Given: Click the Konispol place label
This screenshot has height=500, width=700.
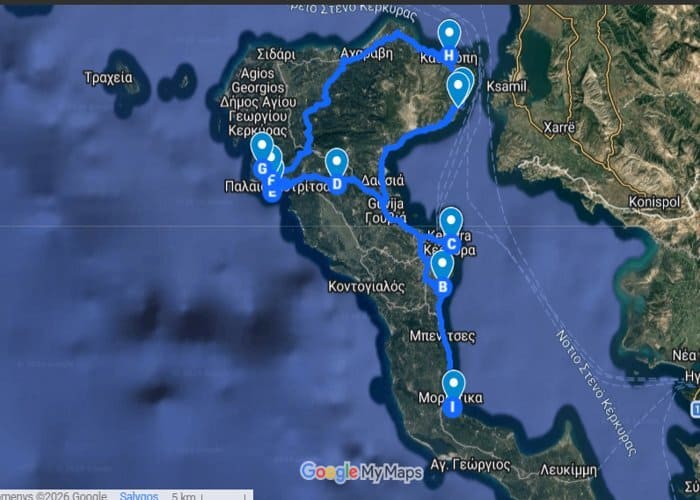Looking at the screenshot, I should pos(654,202).
